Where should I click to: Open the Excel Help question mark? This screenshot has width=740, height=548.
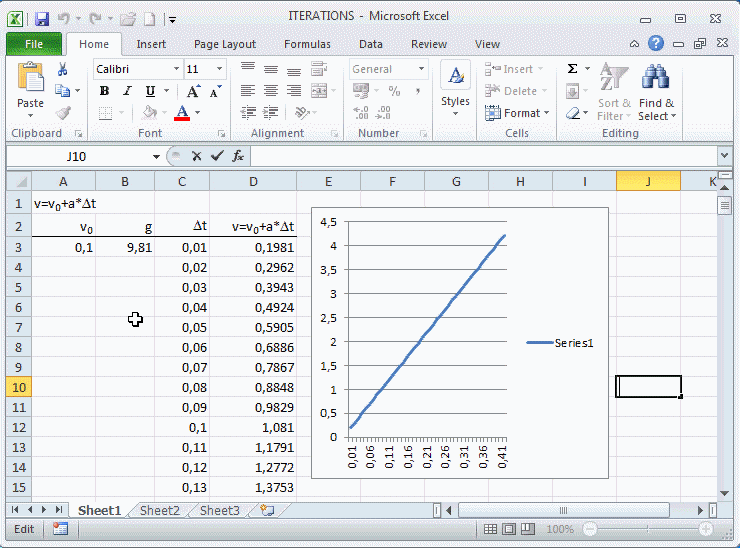[656, 44]
